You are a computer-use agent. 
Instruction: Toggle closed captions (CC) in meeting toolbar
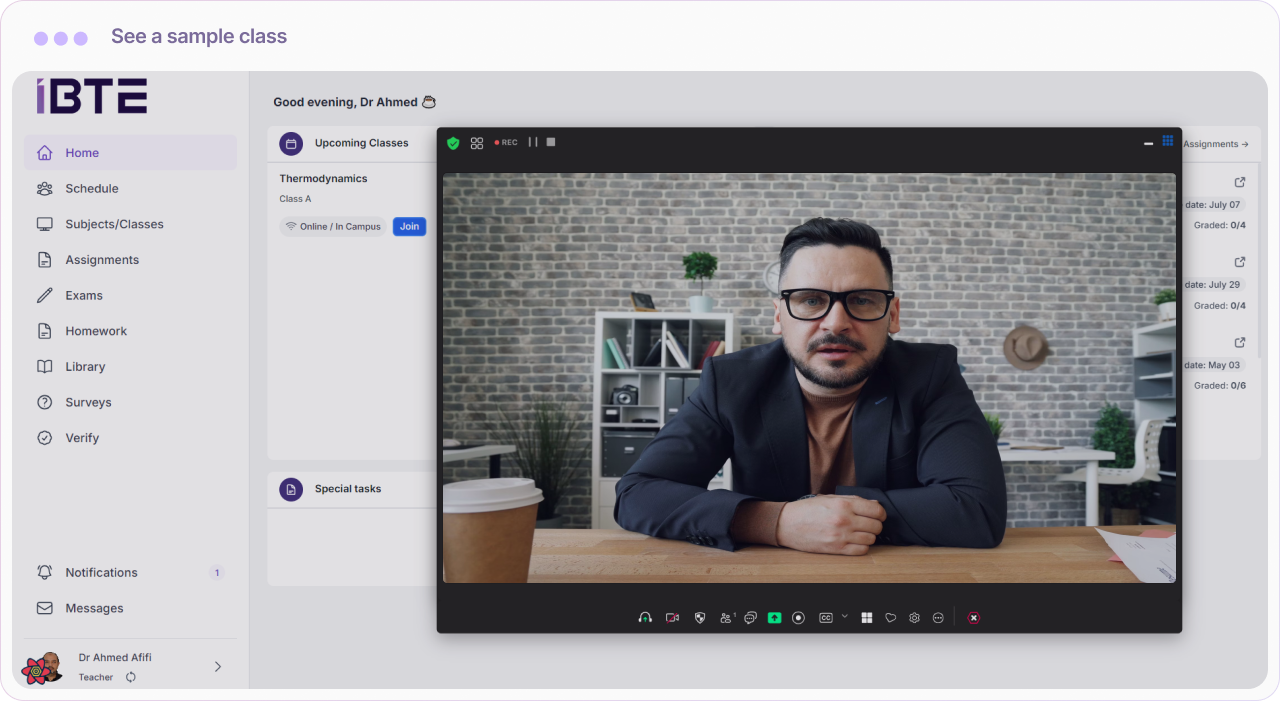tap(826, 618)
